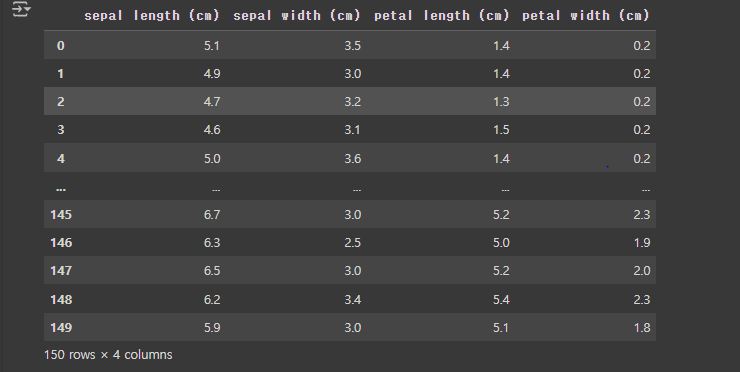Click sepal width value 2.5 in row 146
The height and width of the screenshot is (372, 740).
353,243
